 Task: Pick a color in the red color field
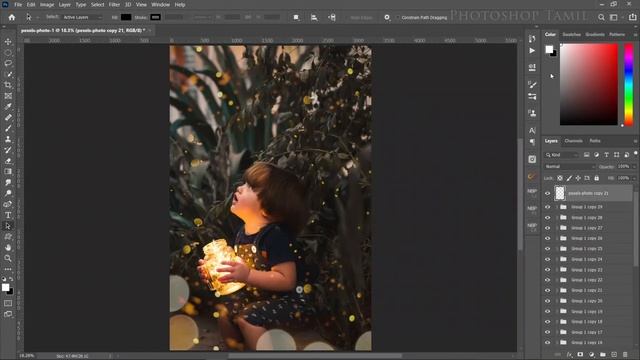(x=589, y=84)
